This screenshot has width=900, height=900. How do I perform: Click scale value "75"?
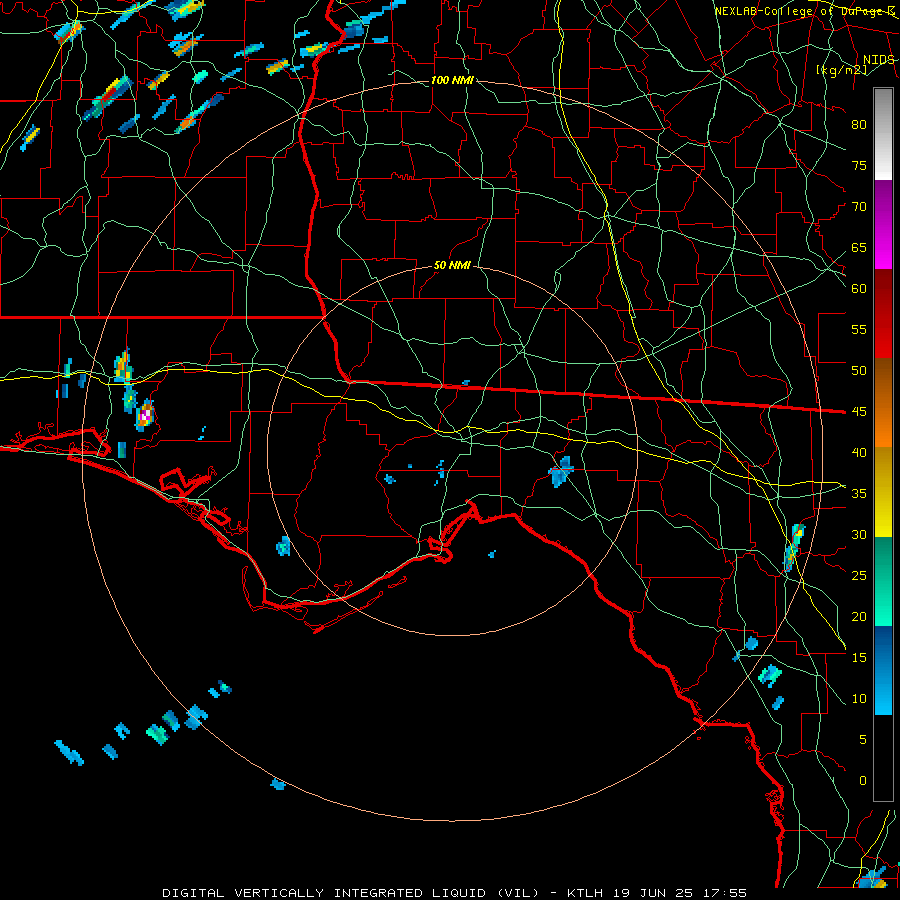point(859,165)
